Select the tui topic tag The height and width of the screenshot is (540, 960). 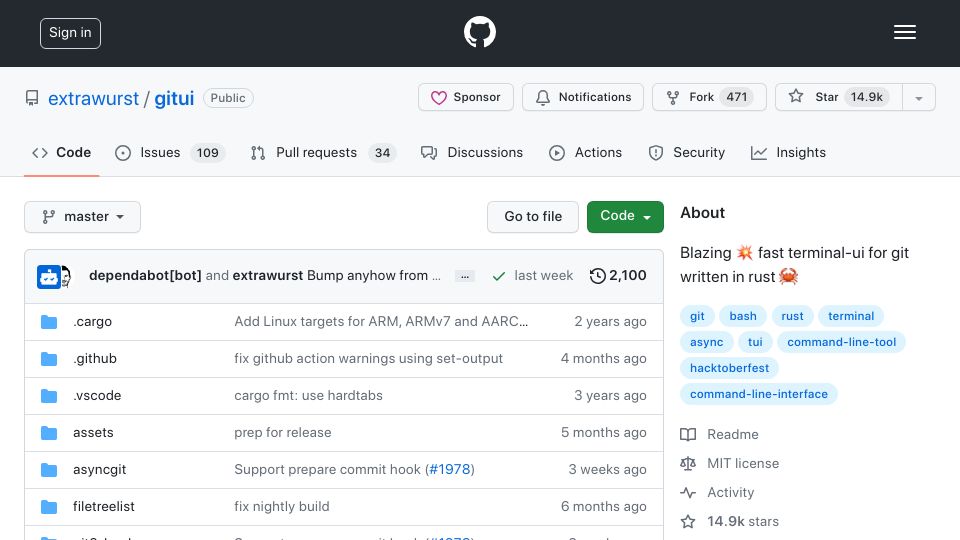tap(755, 342)
